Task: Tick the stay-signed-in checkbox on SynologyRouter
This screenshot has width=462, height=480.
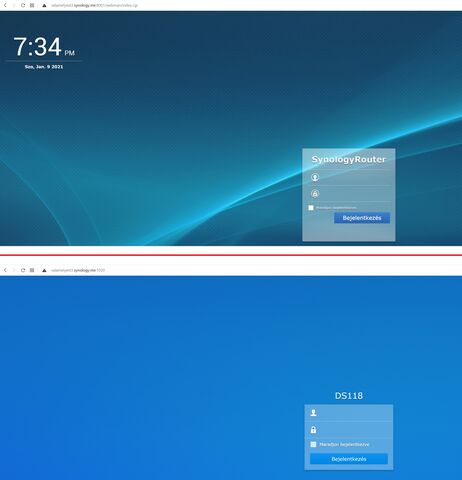Action: coord(311,208)
